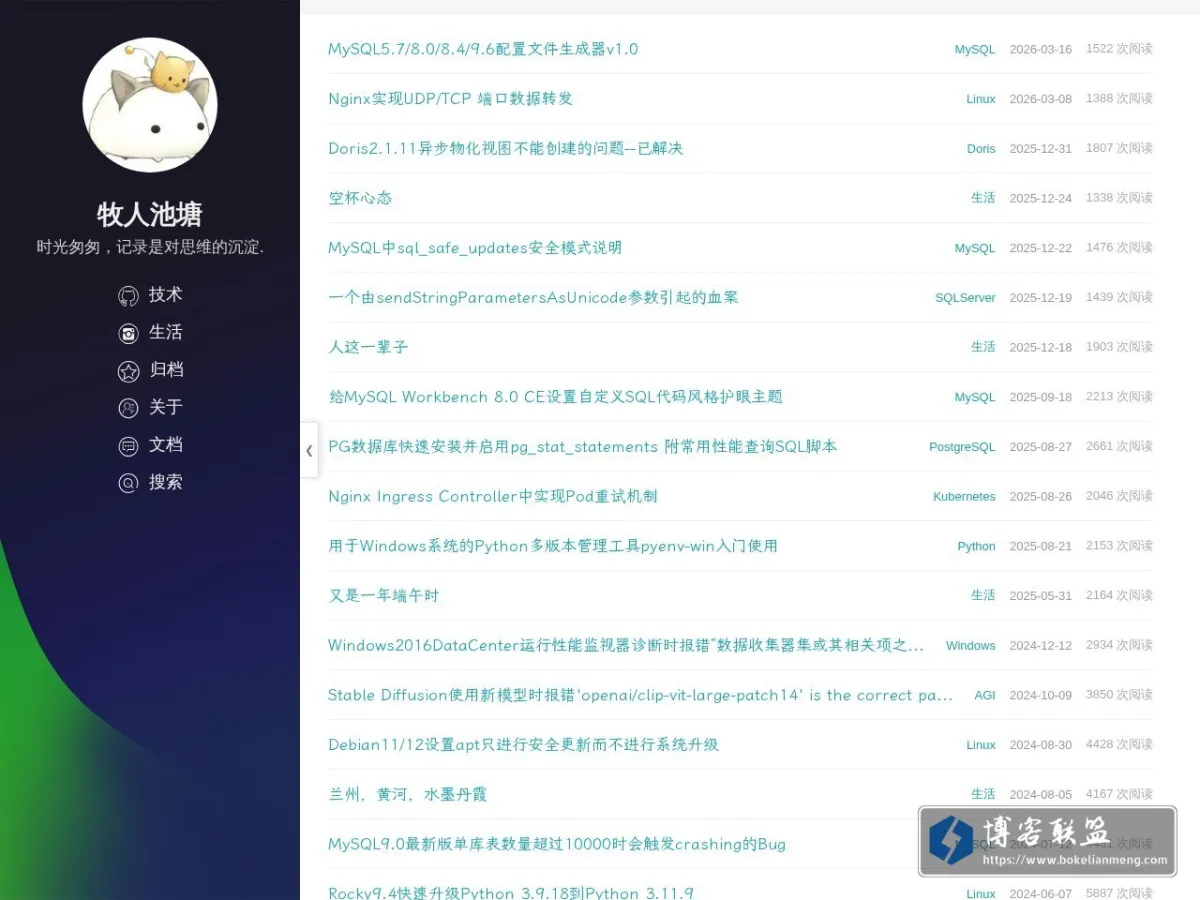Click the Python category tag
This screenshot has height=900, width=1200.
(976, 546)
